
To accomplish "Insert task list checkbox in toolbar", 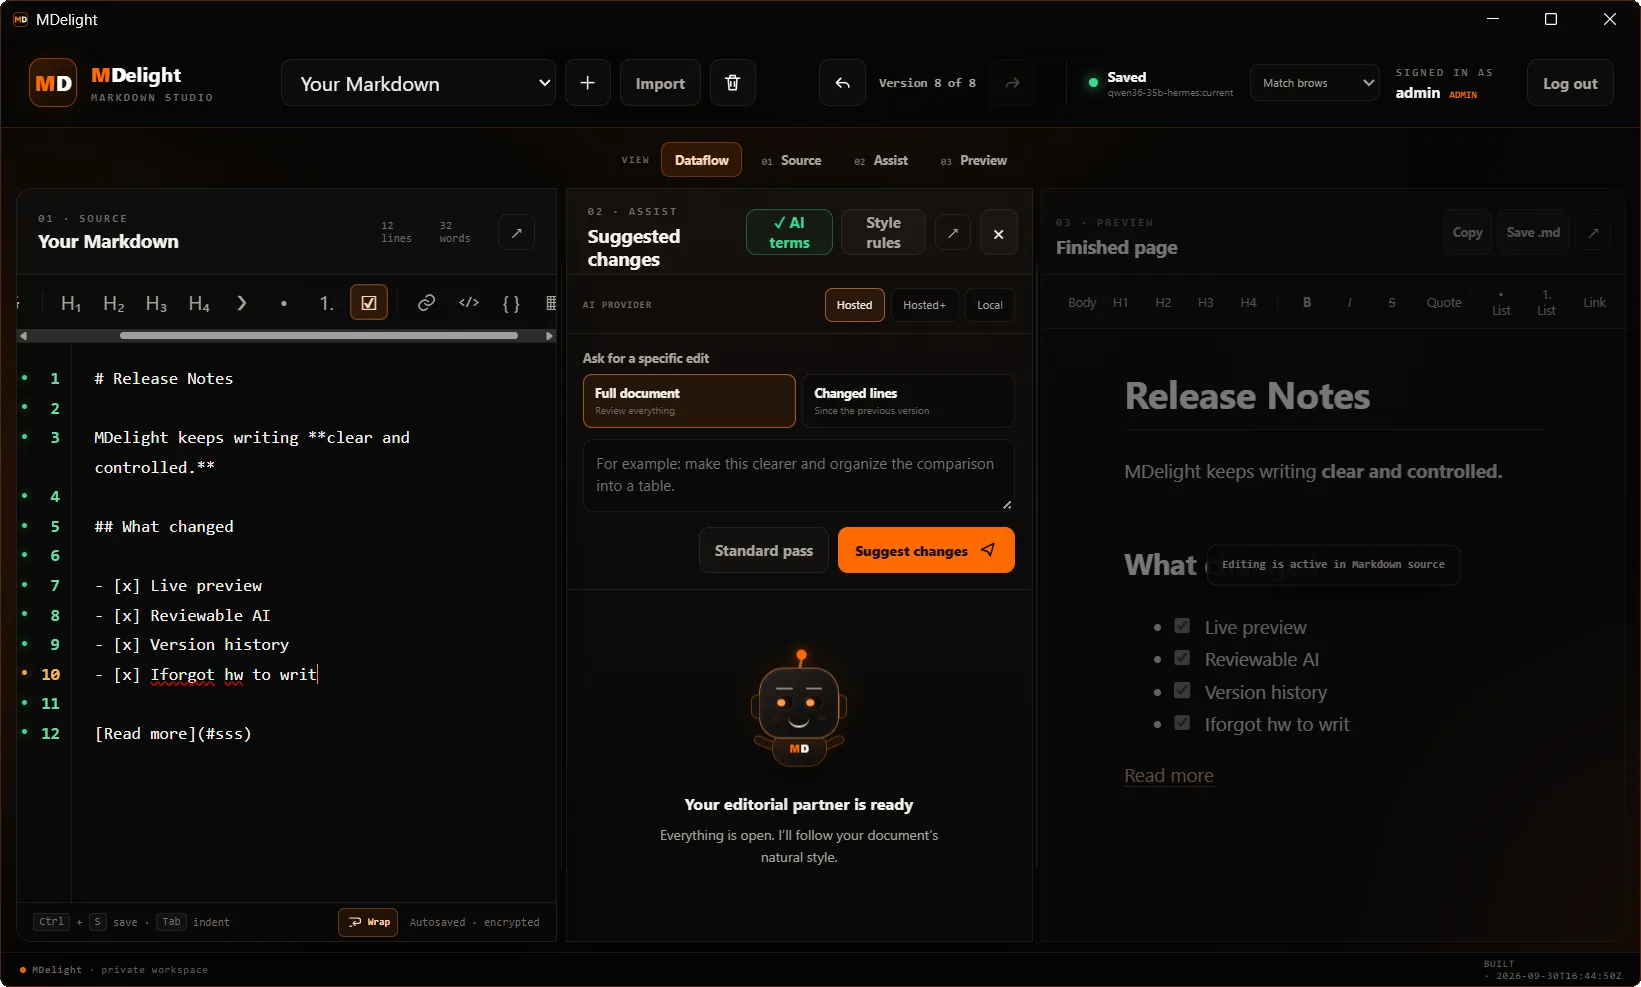I will pos(369,303).
